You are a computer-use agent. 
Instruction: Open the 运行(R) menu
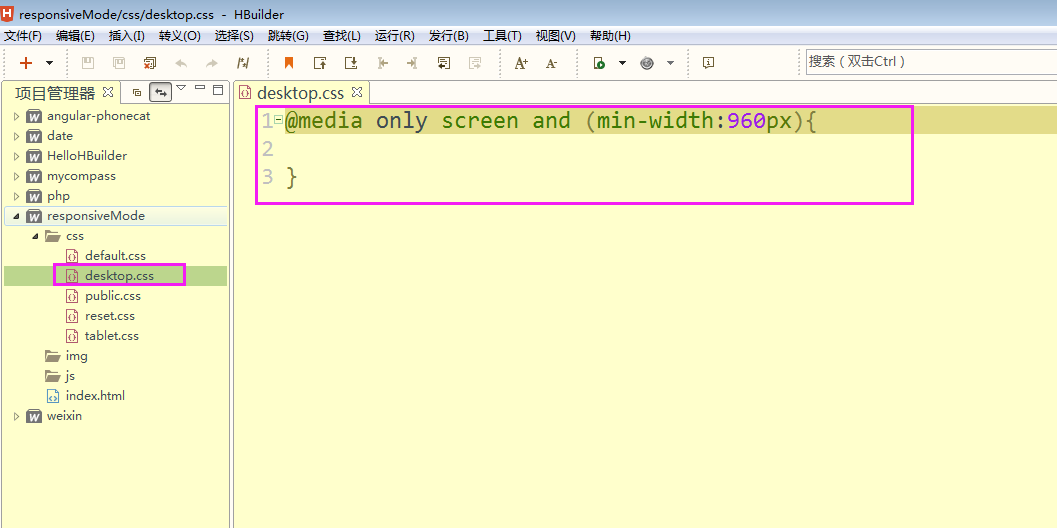[394, 36]
